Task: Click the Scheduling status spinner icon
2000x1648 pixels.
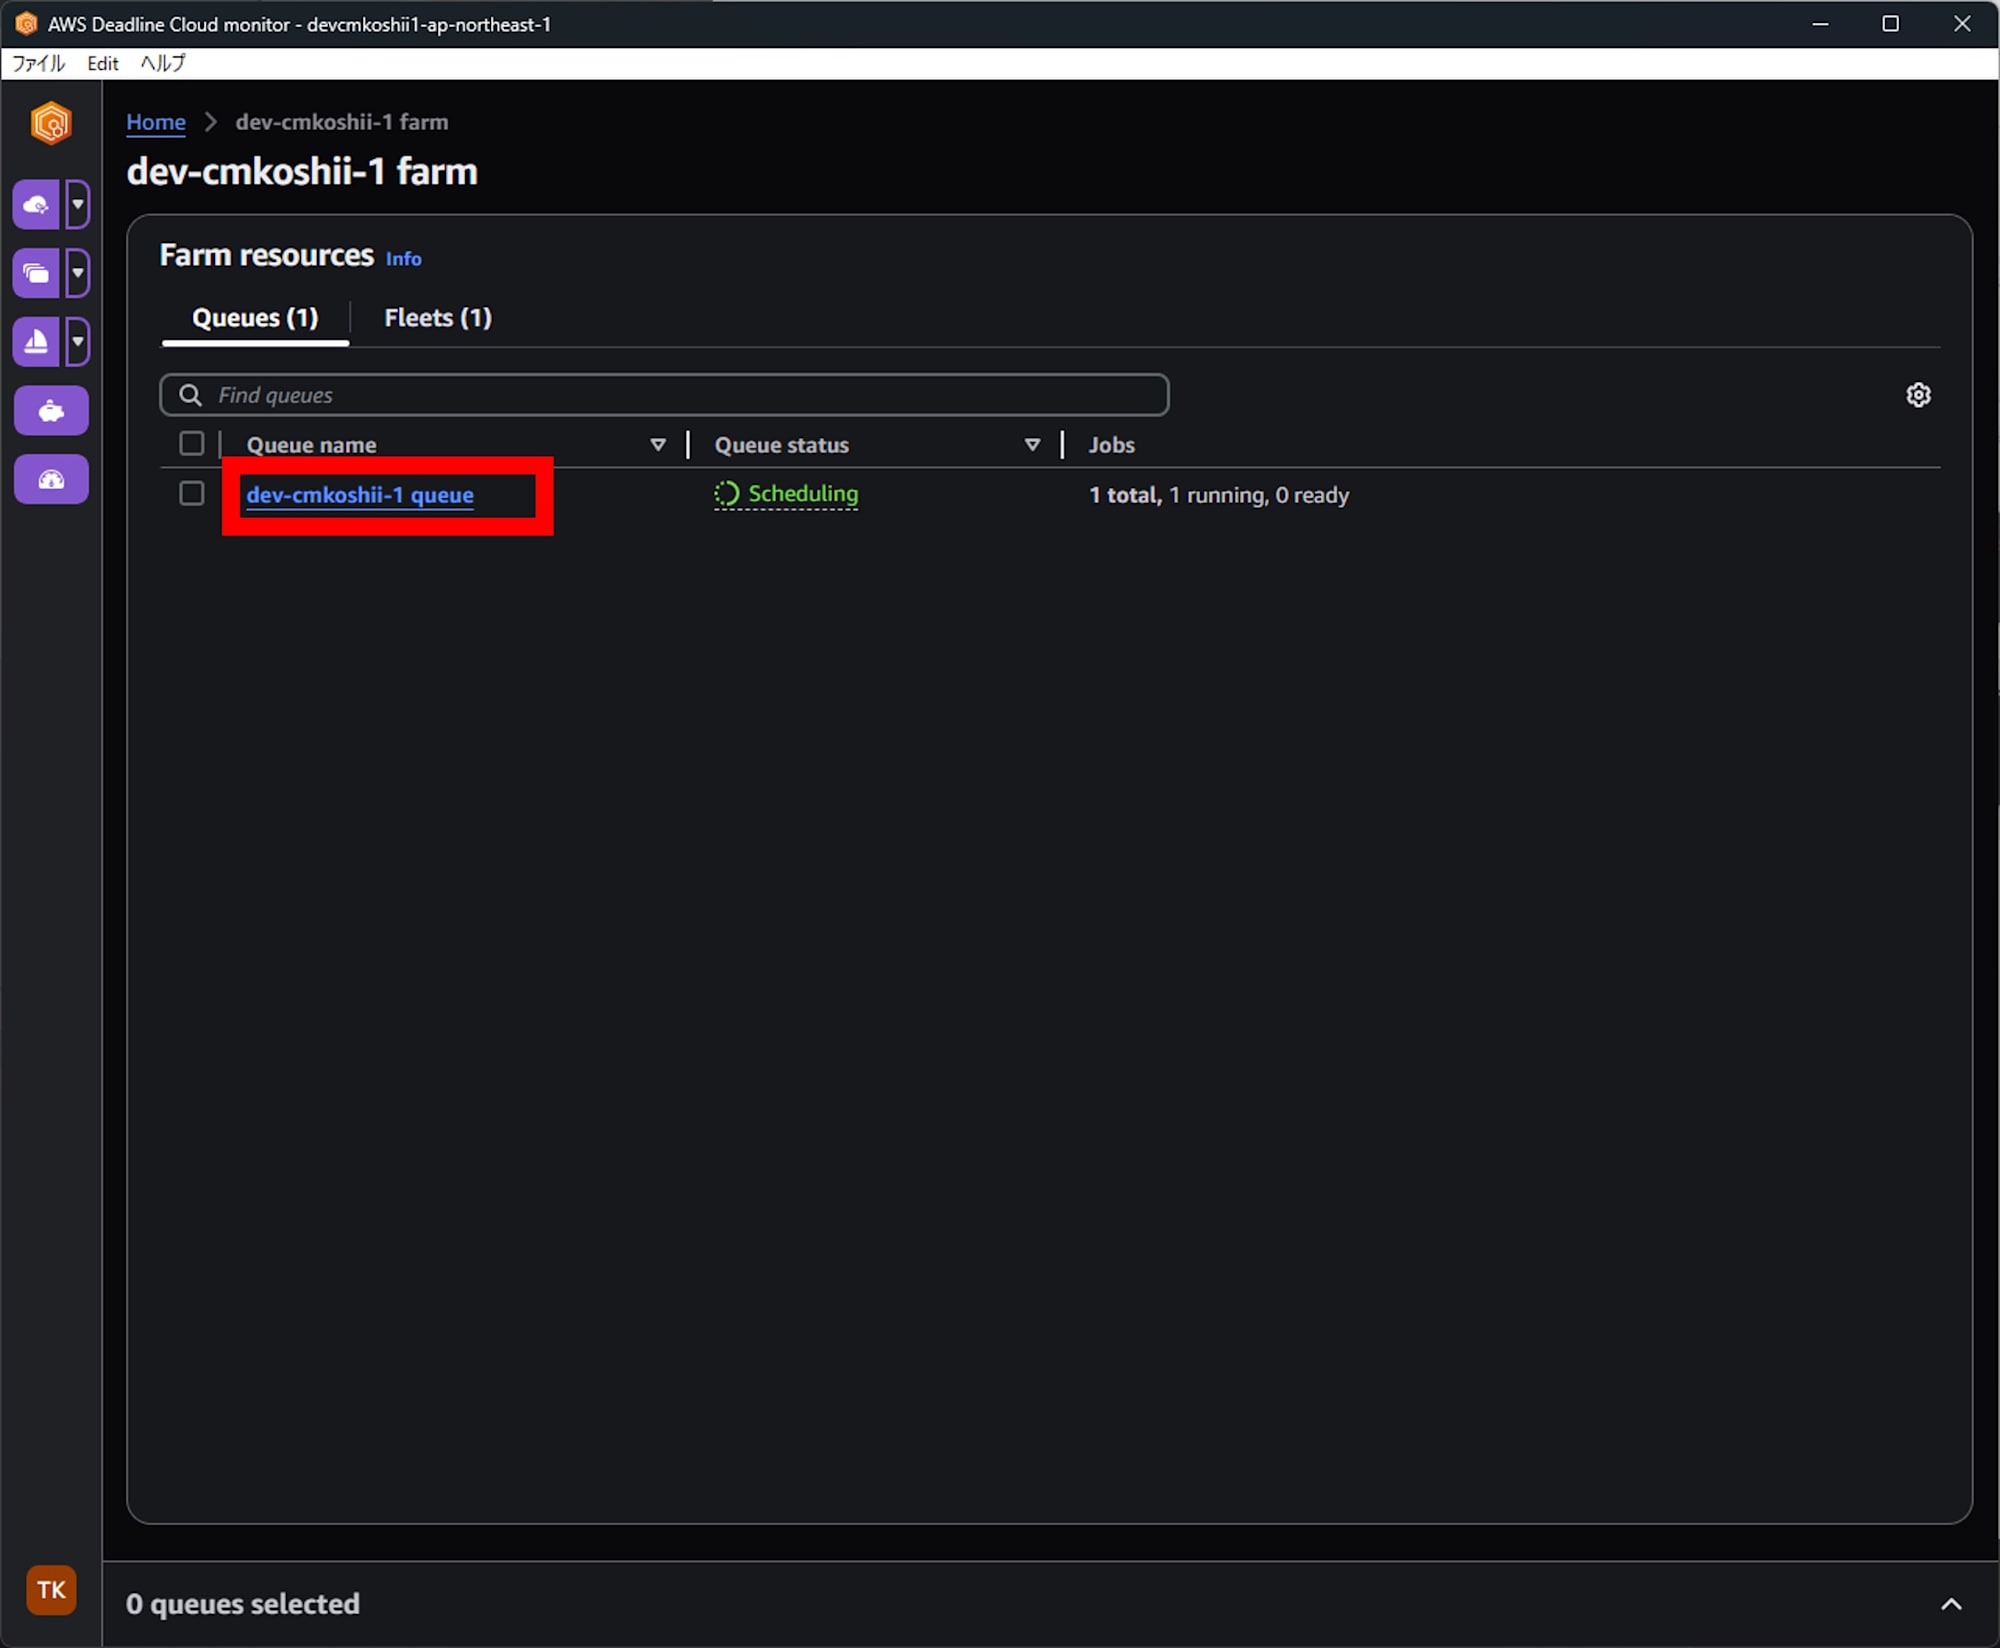Action: tap(727, 494)
